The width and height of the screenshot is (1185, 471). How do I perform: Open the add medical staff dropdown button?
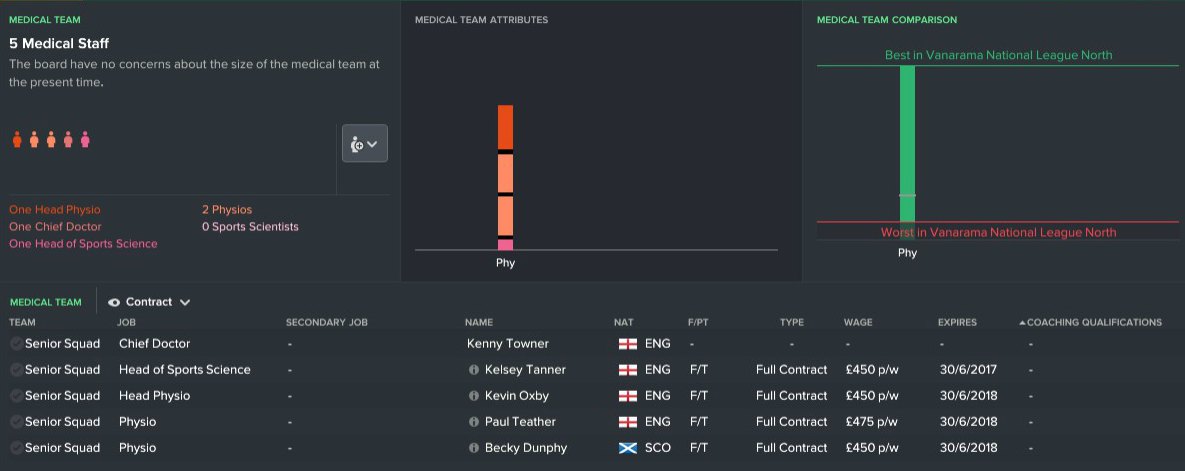click(x=364, y=144)
